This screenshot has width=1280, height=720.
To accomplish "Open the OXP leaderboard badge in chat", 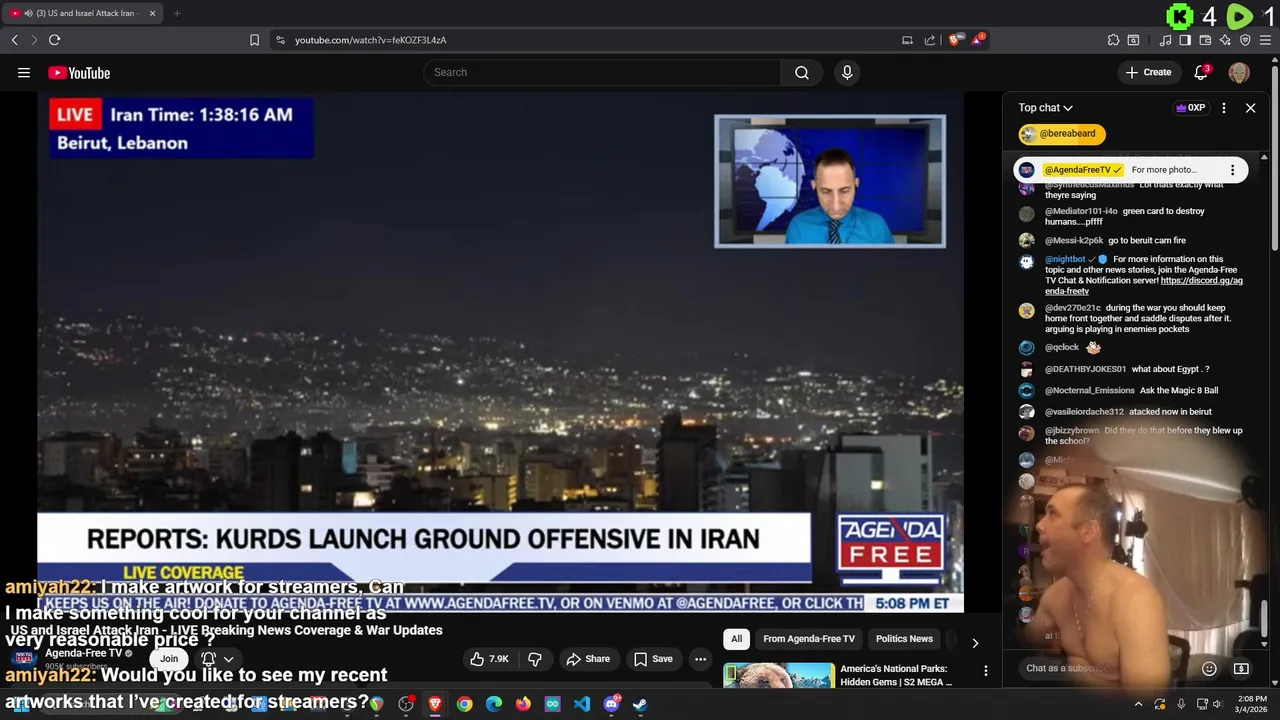I will [x=1191, y=108].
